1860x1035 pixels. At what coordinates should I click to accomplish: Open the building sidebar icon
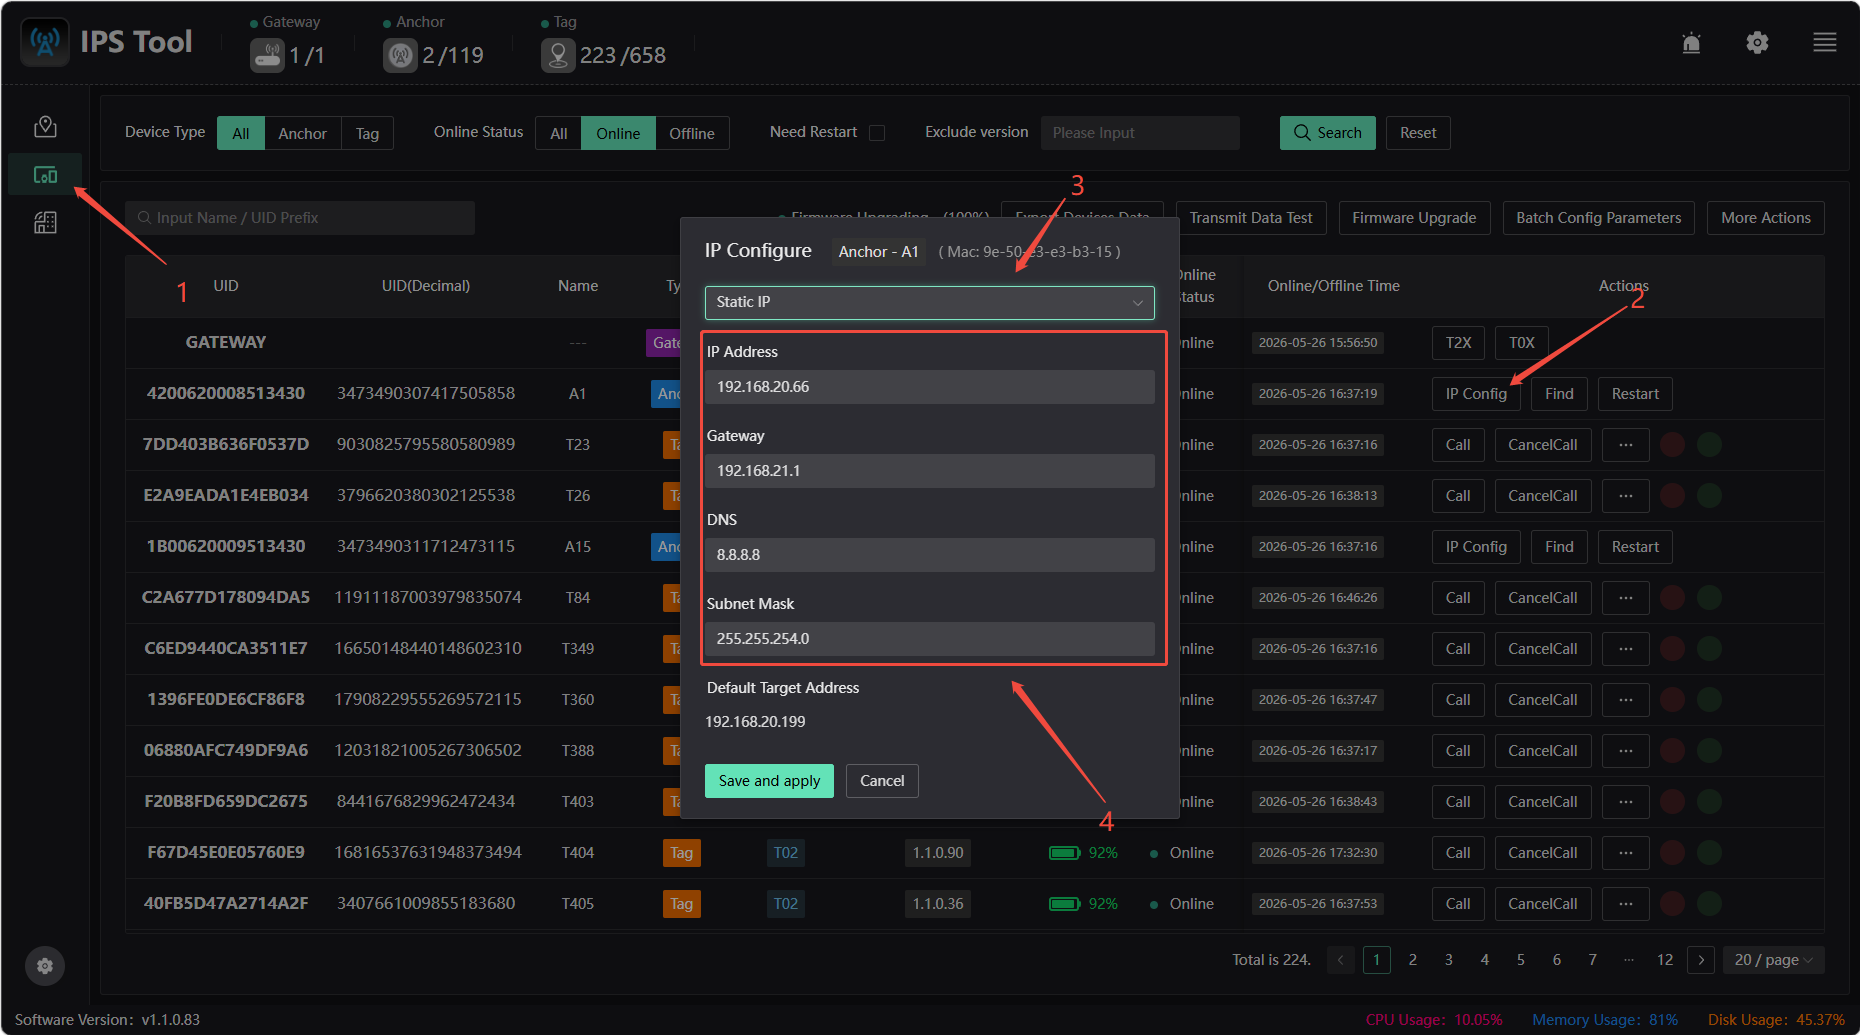tap(45, 222)
